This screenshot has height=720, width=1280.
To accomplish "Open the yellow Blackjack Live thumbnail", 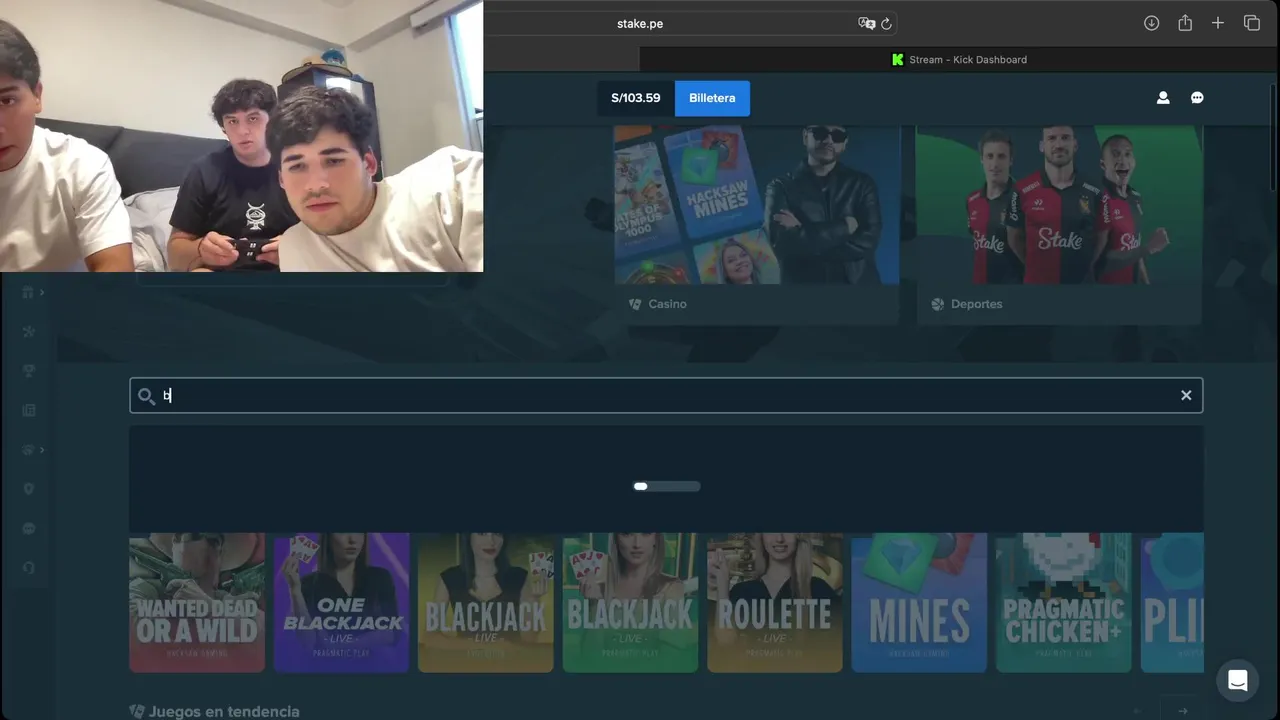I will coord(485,602).
